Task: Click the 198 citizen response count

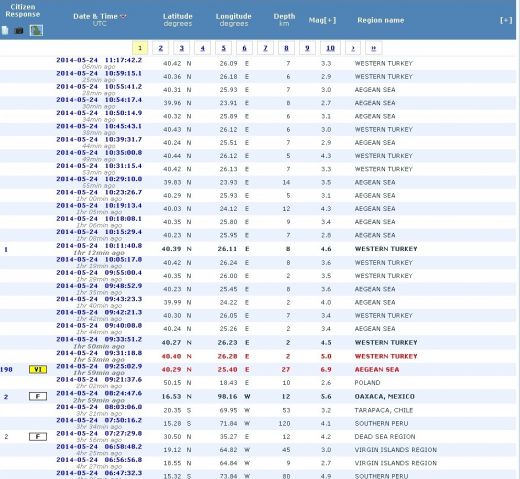Action: coord(6,369)
